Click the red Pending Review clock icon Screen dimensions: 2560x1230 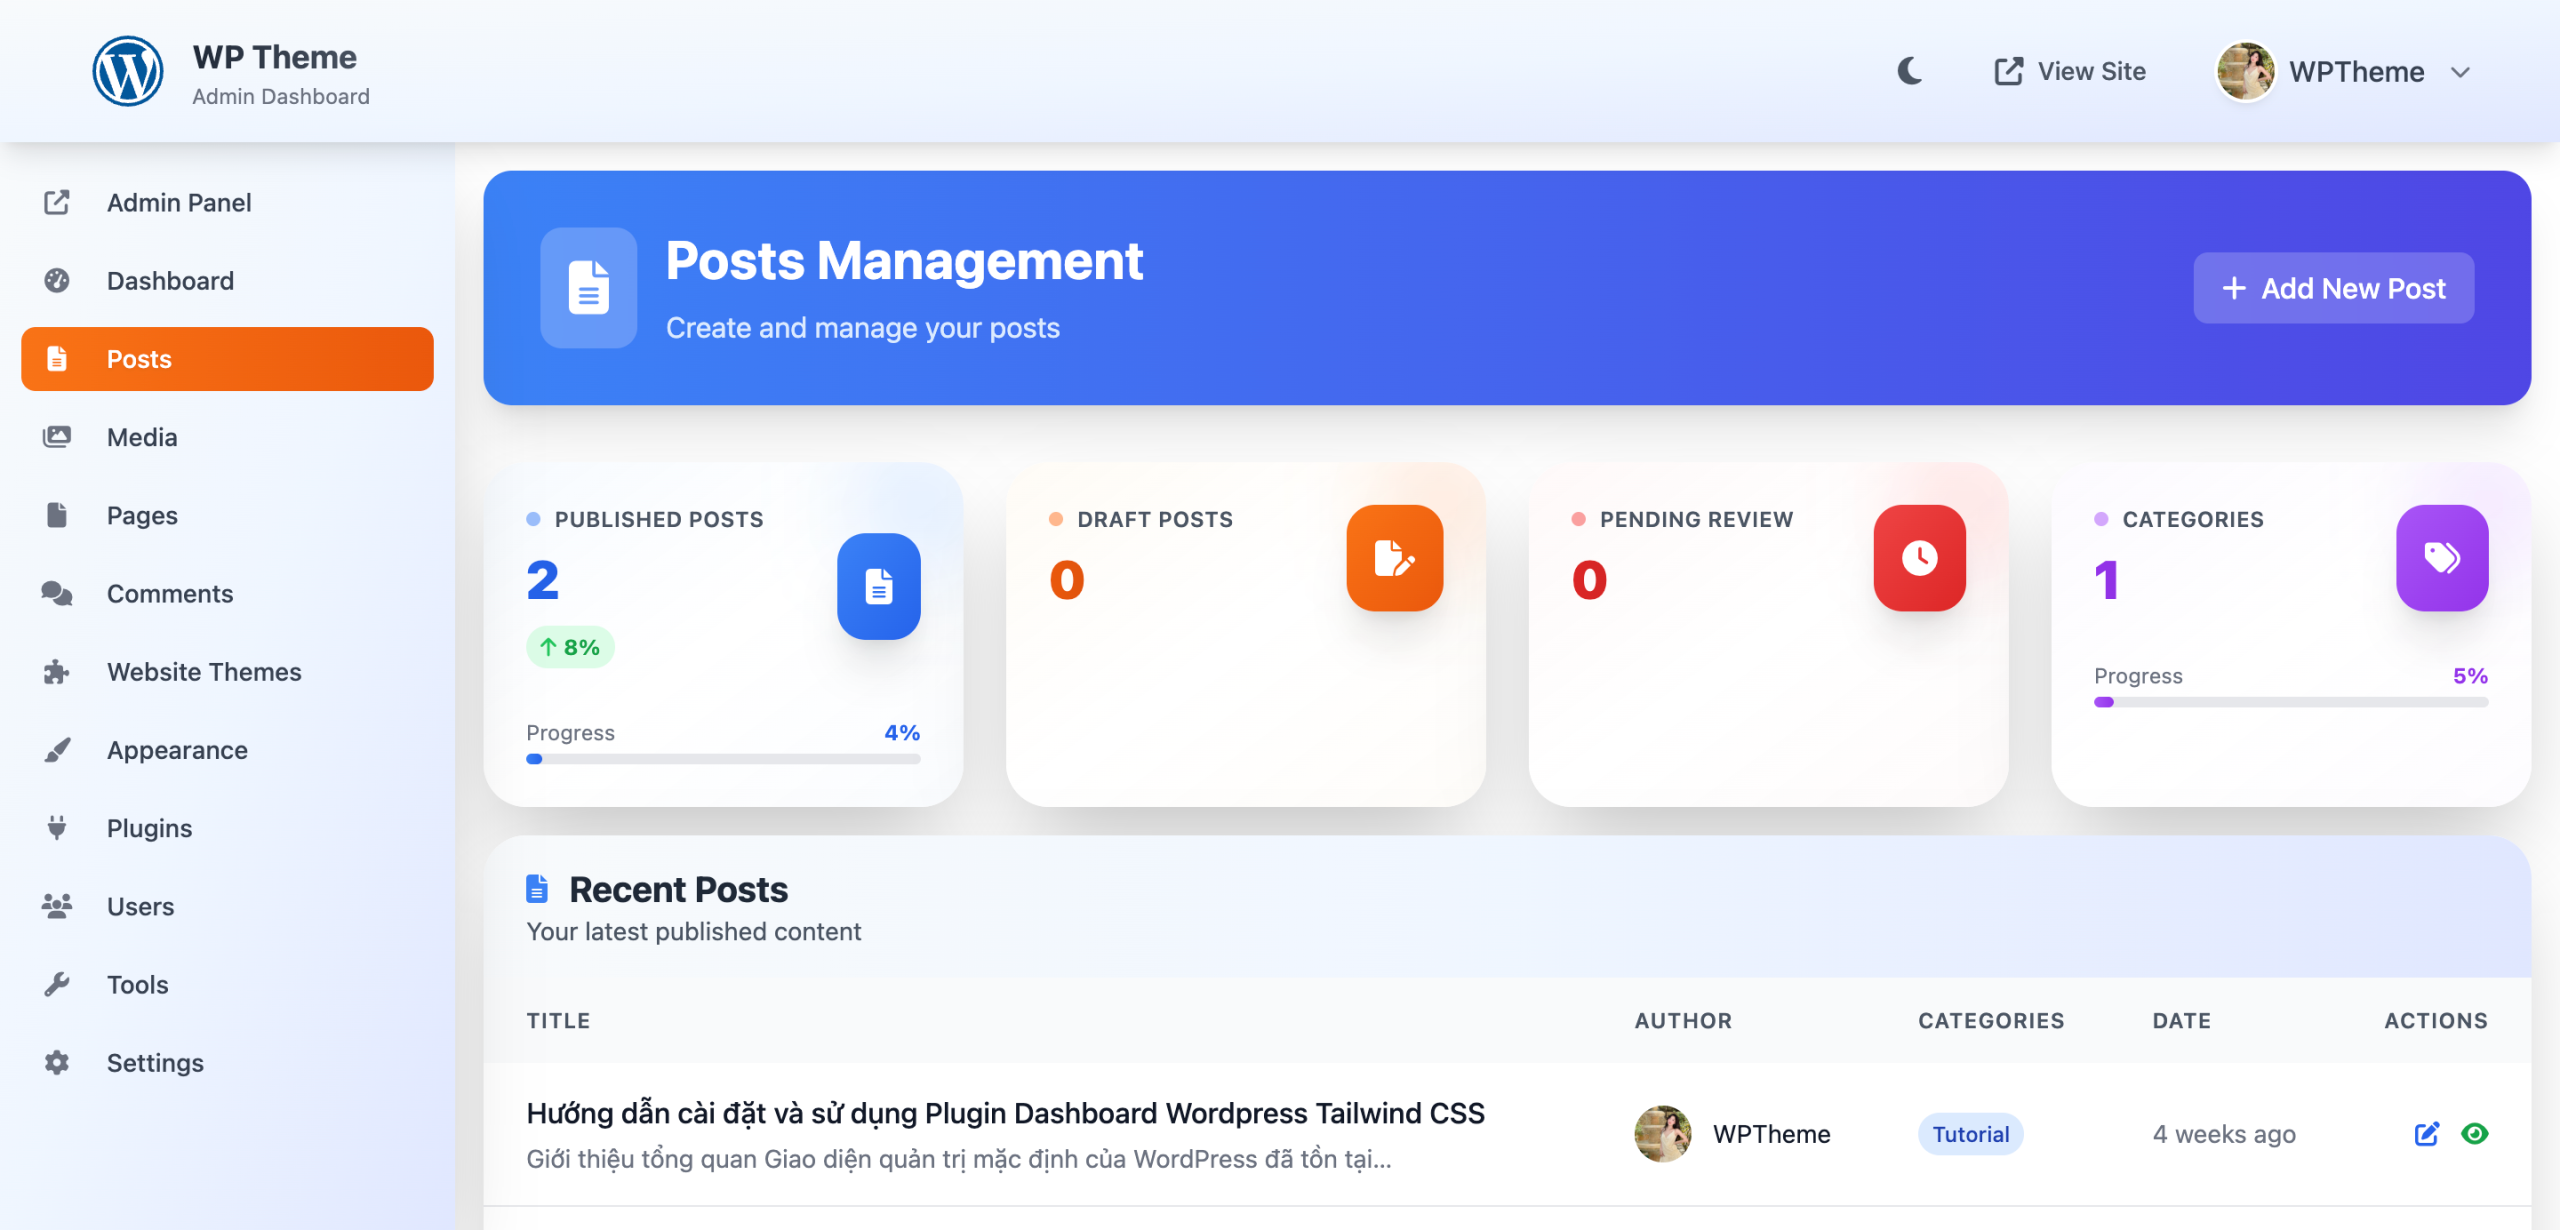pyautogui.click(x=1919, y=558)
